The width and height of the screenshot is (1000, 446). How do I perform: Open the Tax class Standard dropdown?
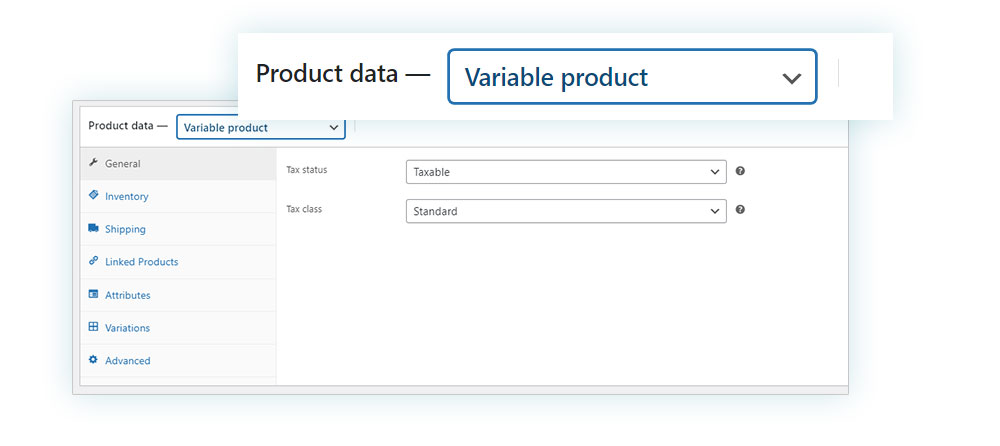coord(566,211)
